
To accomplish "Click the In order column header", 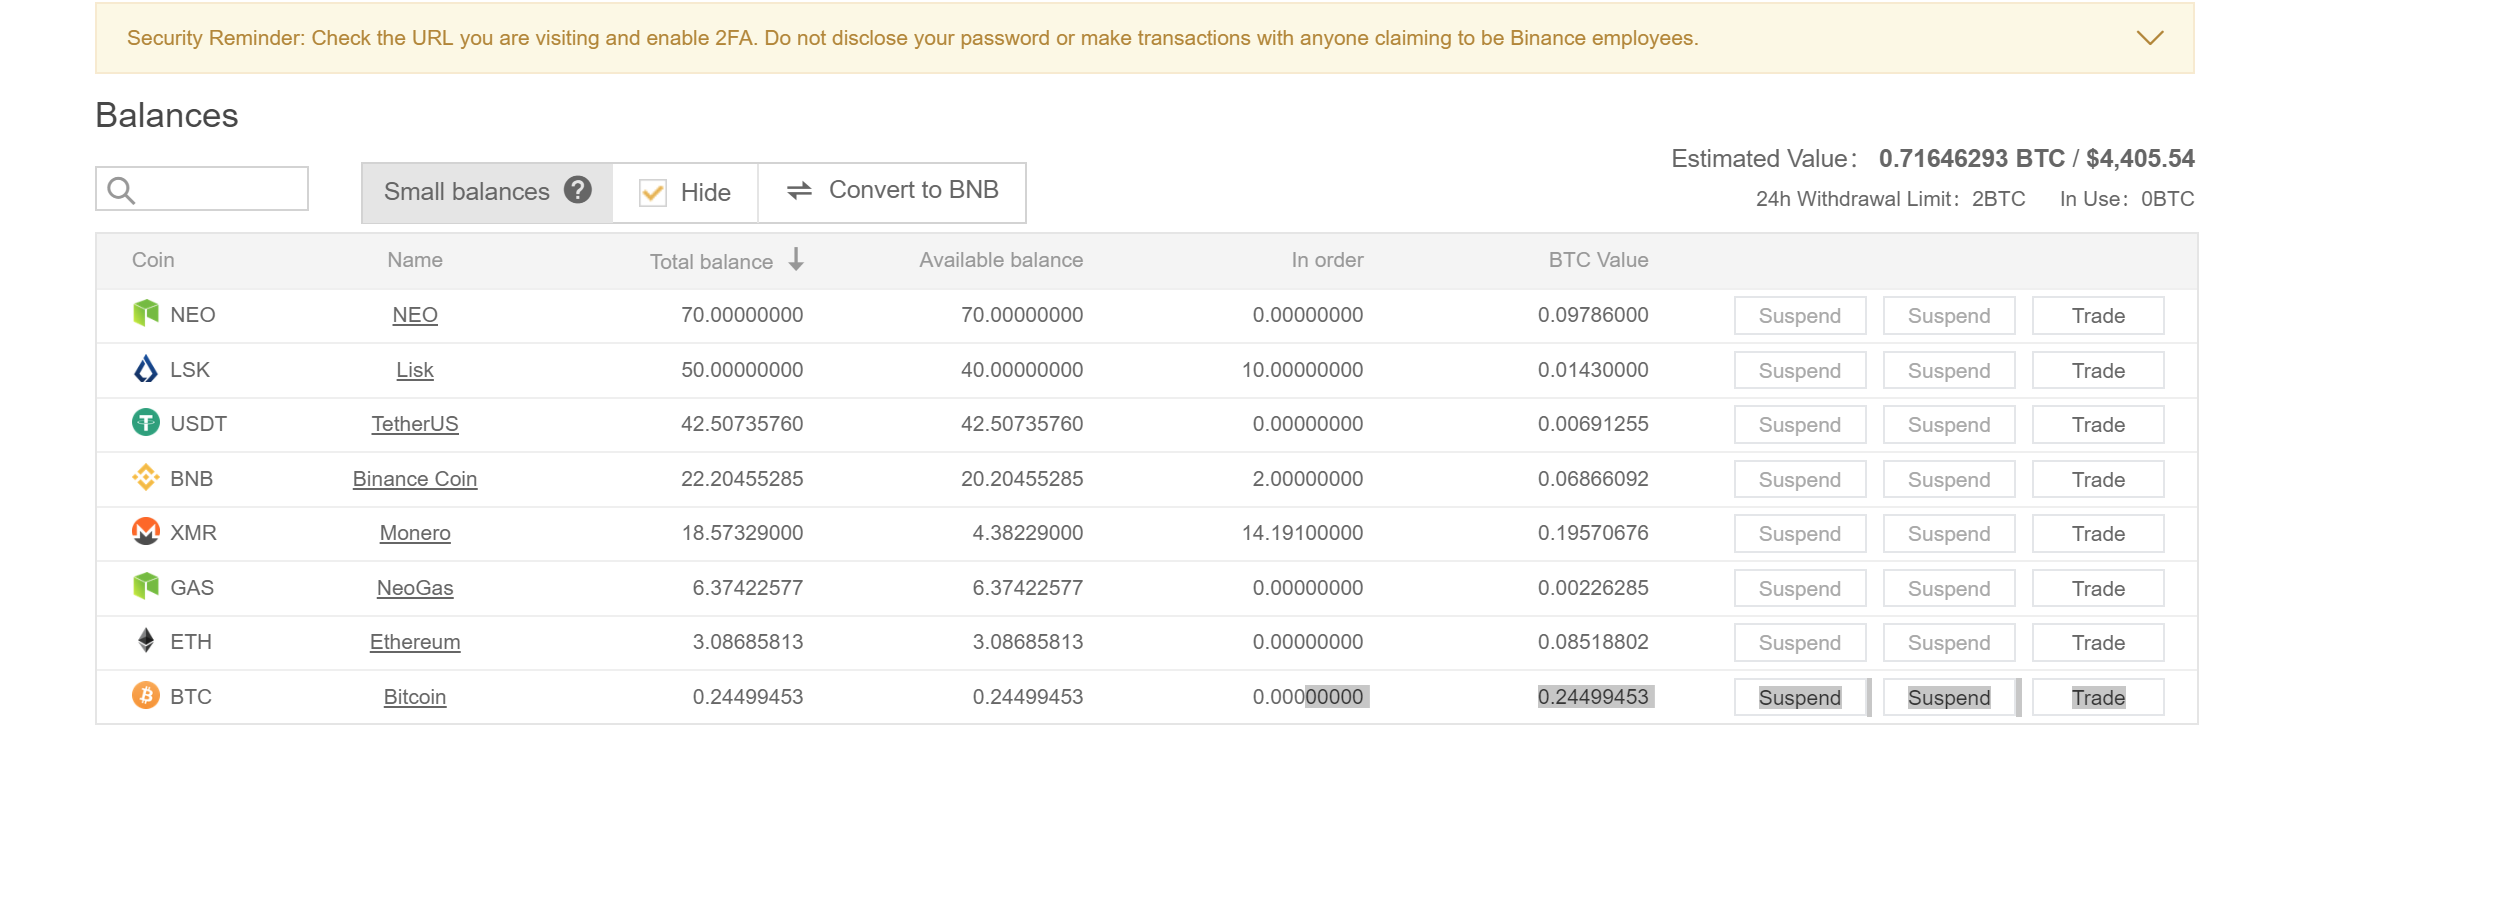I will click(x=1327, y=260).
